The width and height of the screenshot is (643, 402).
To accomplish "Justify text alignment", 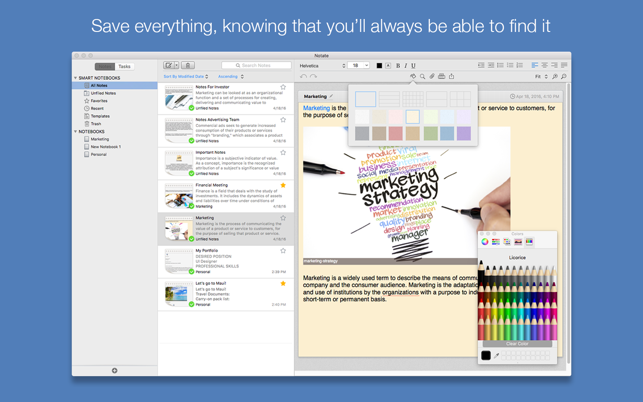I will coord(564,65).
